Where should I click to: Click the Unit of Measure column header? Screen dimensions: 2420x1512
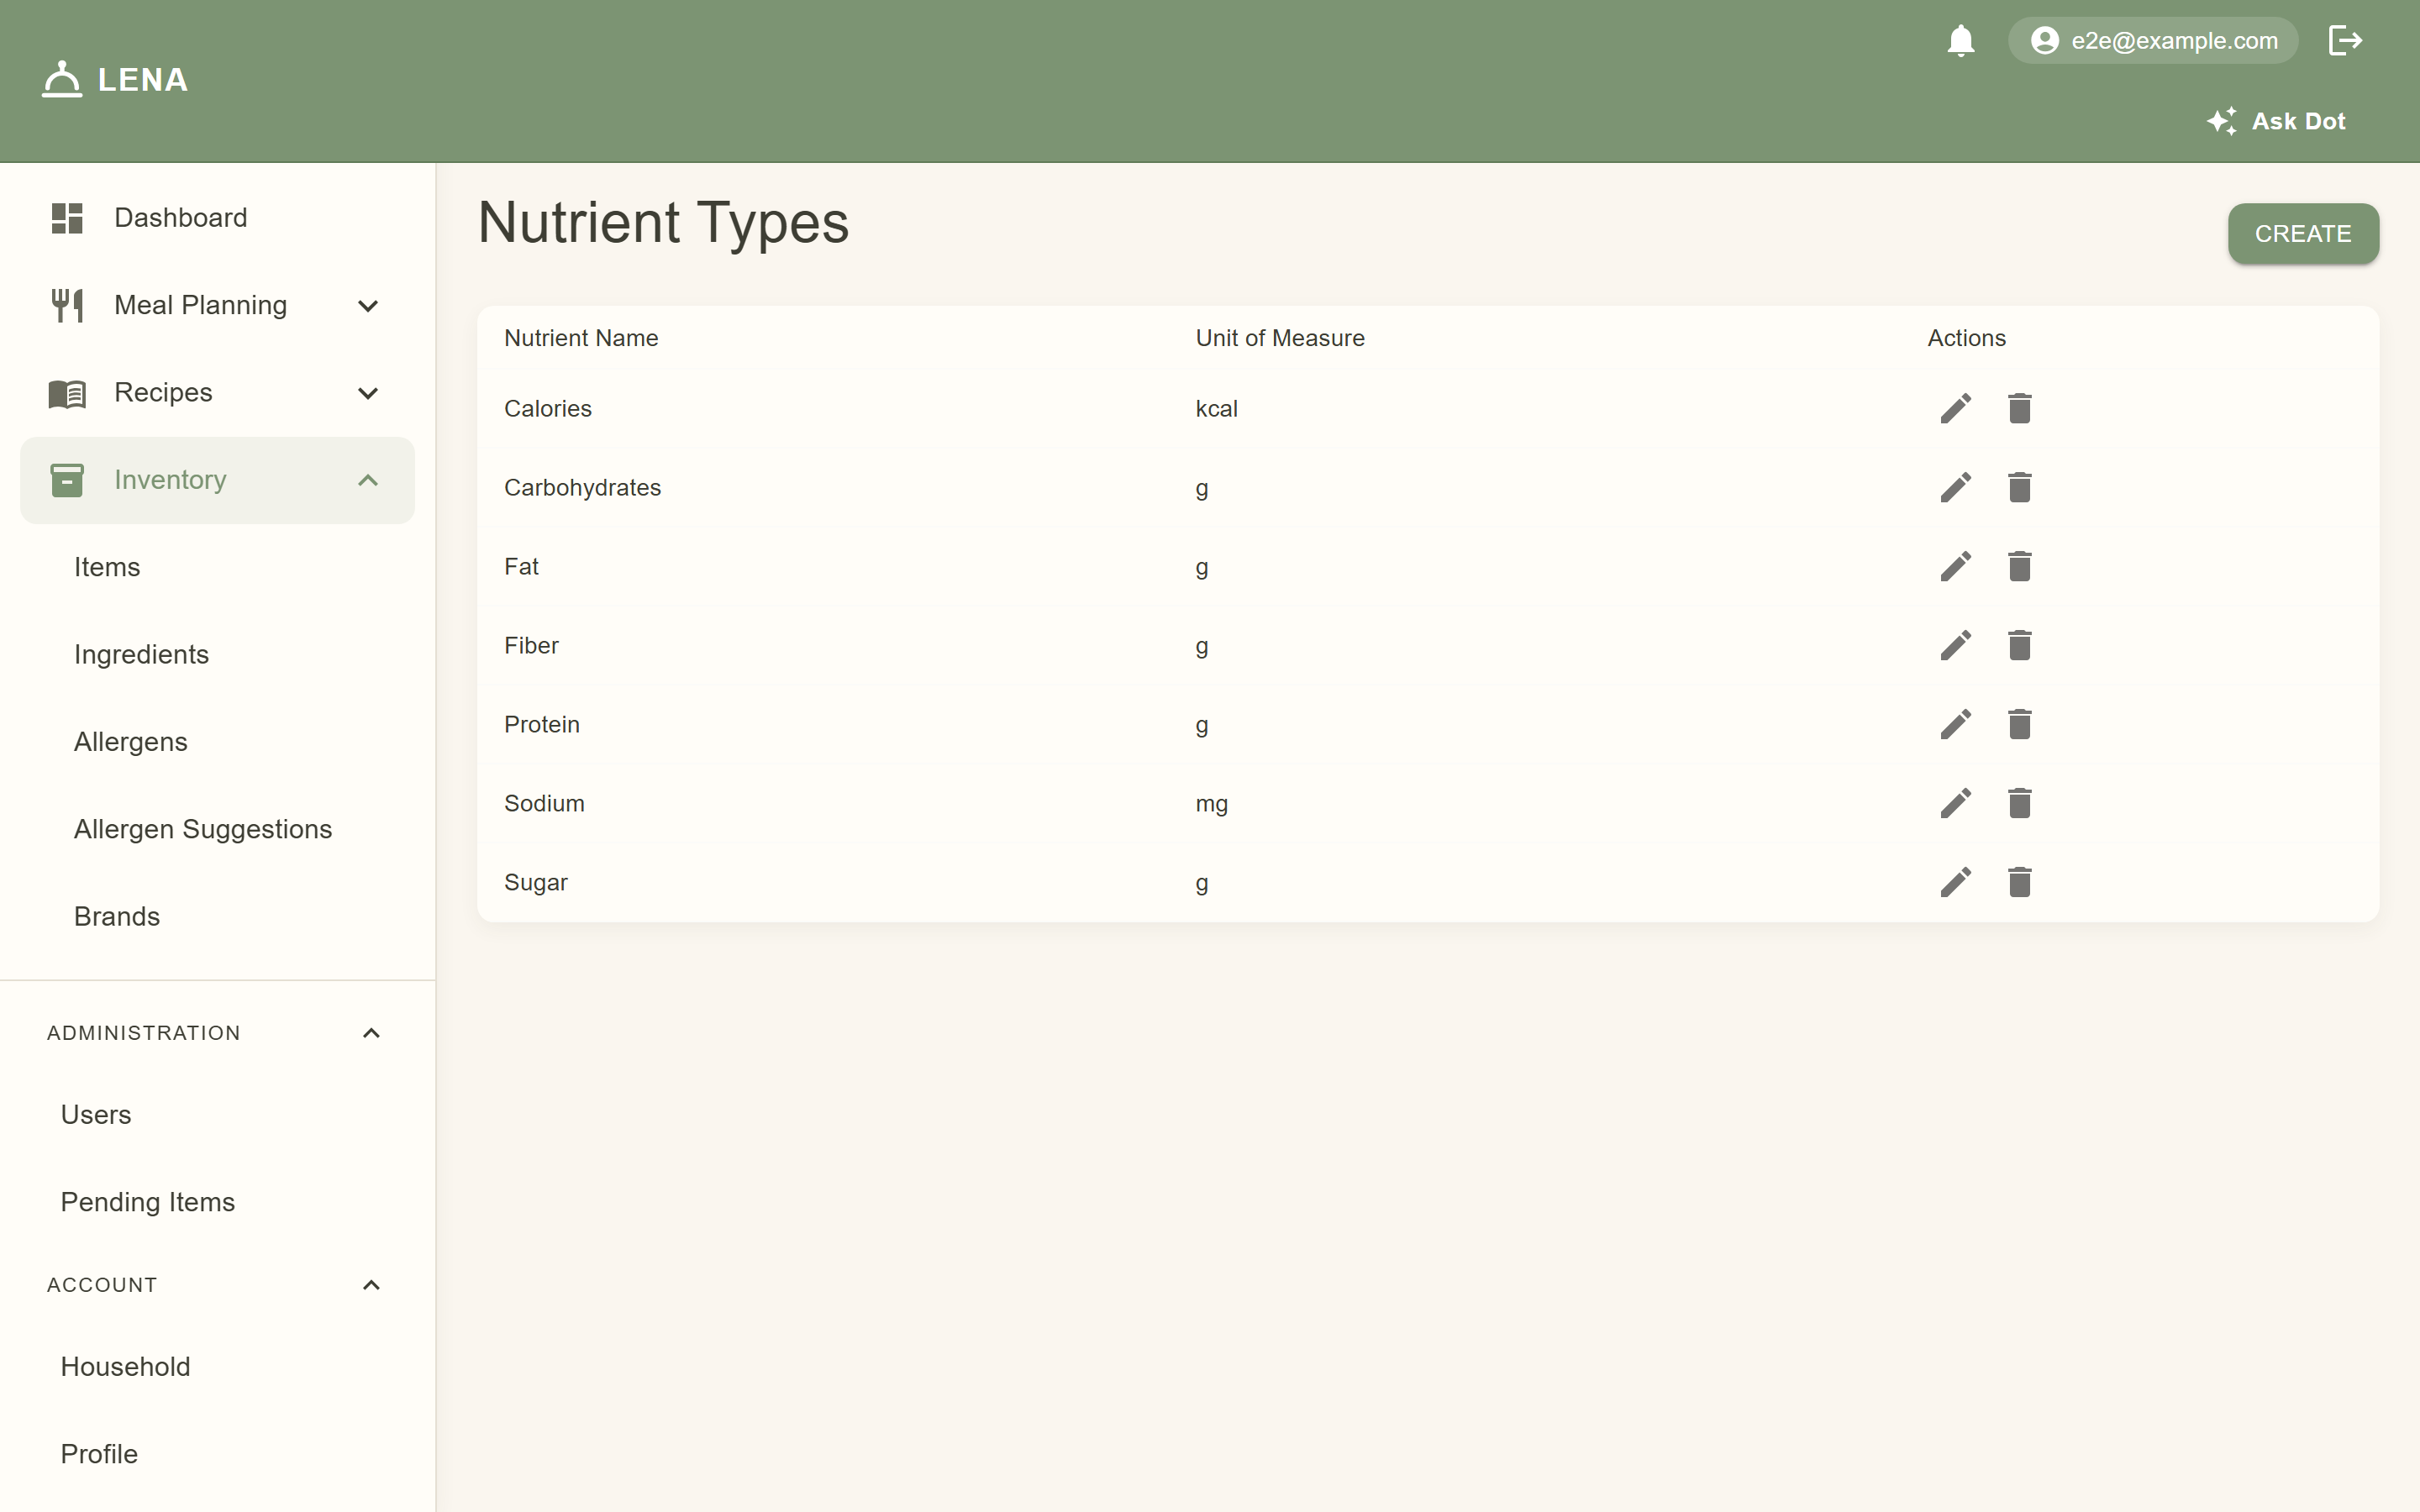pyautogui.click(x=1280, y=338)
